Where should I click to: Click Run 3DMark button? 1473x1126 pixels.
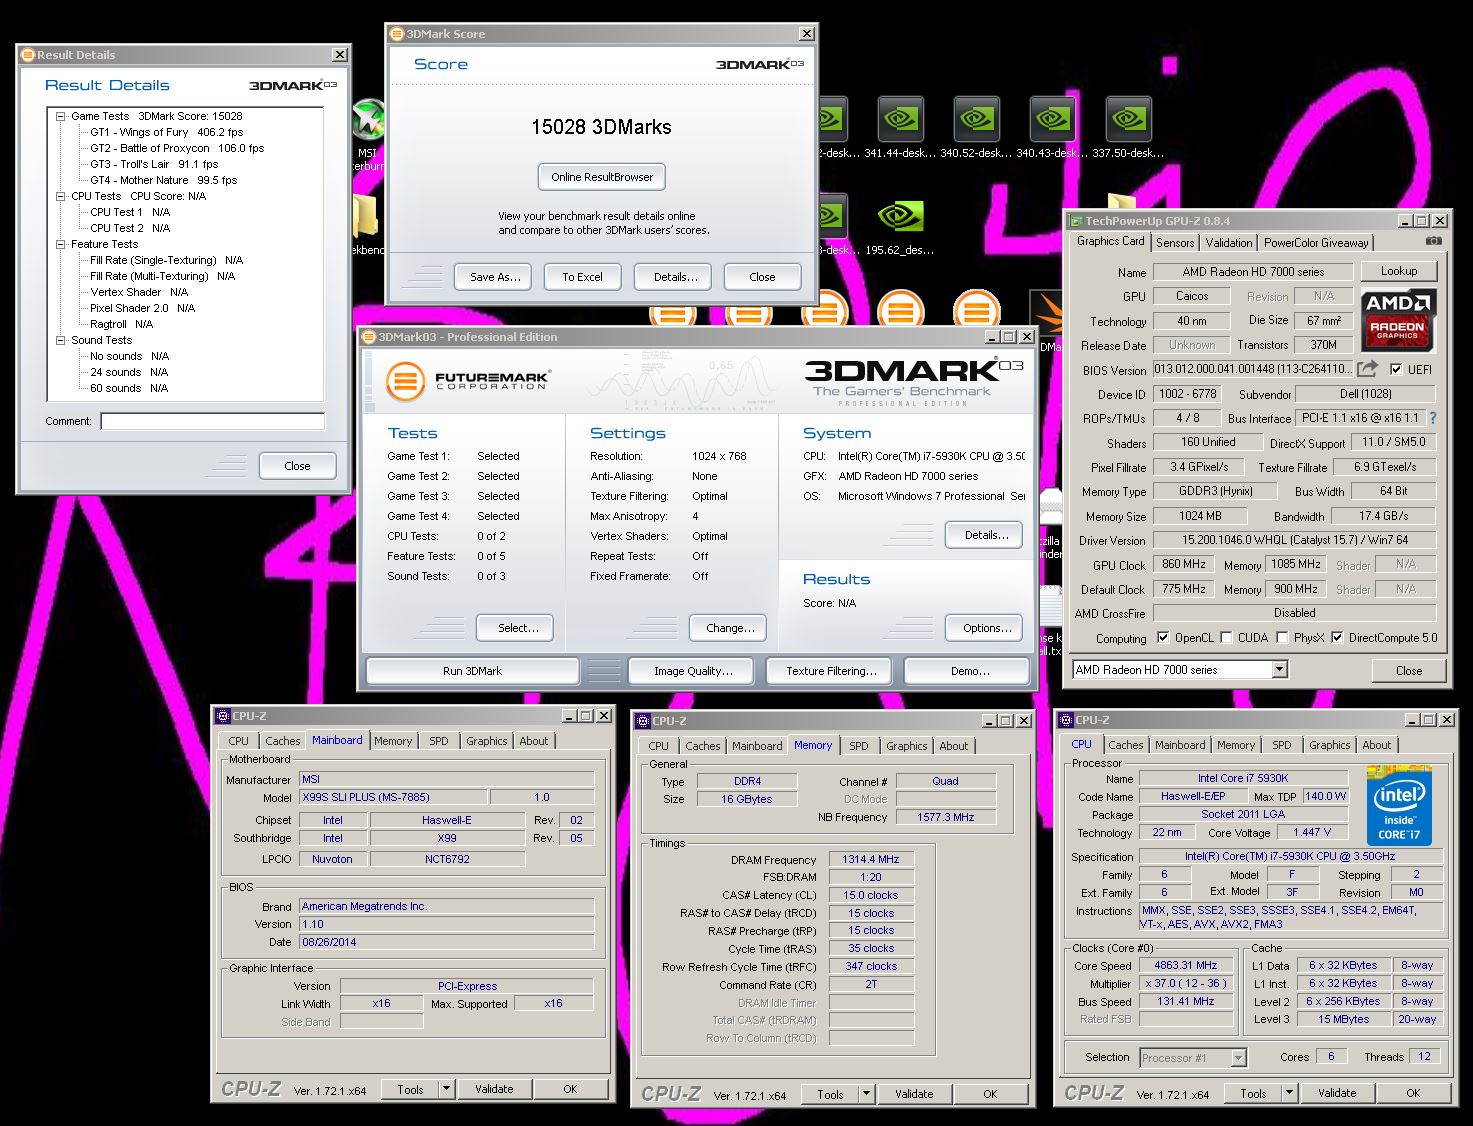tap(472, 671)
